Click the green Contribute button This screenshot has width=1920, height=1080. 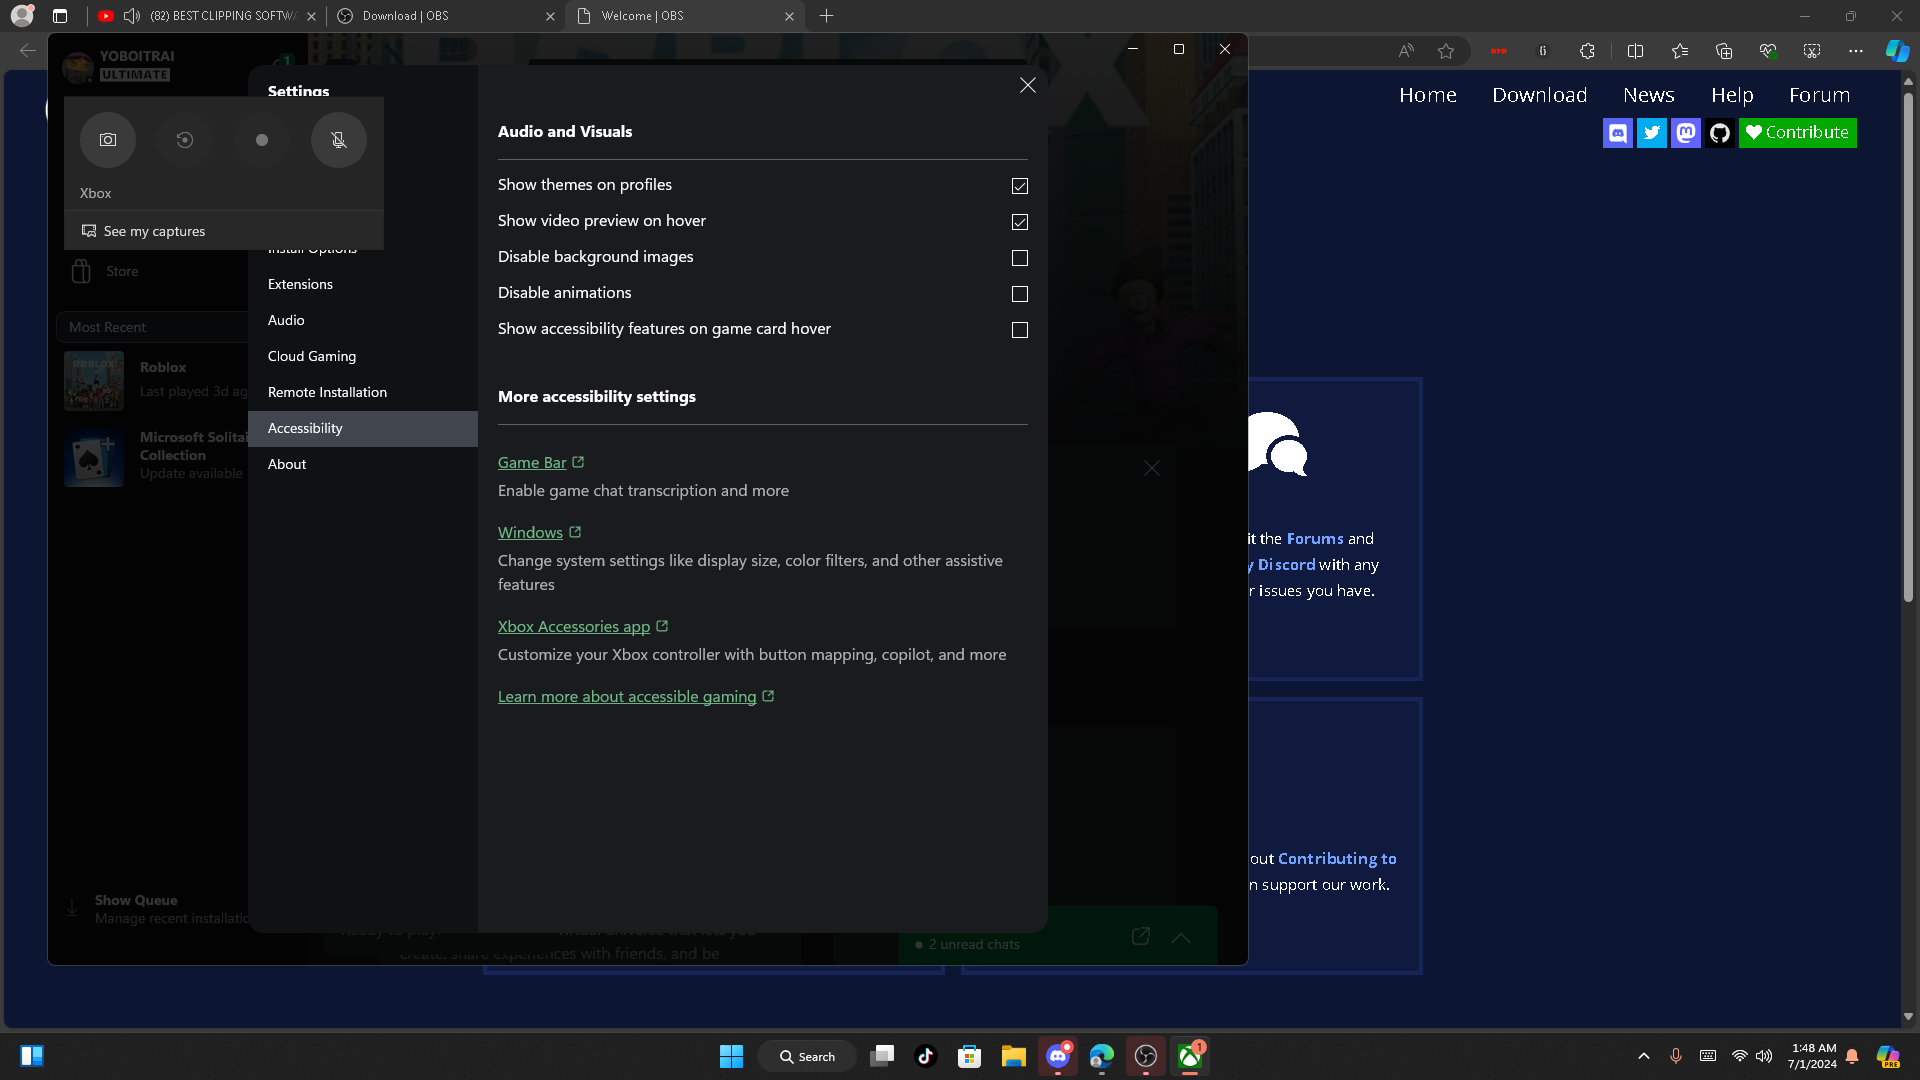(x=1798, y=133)
